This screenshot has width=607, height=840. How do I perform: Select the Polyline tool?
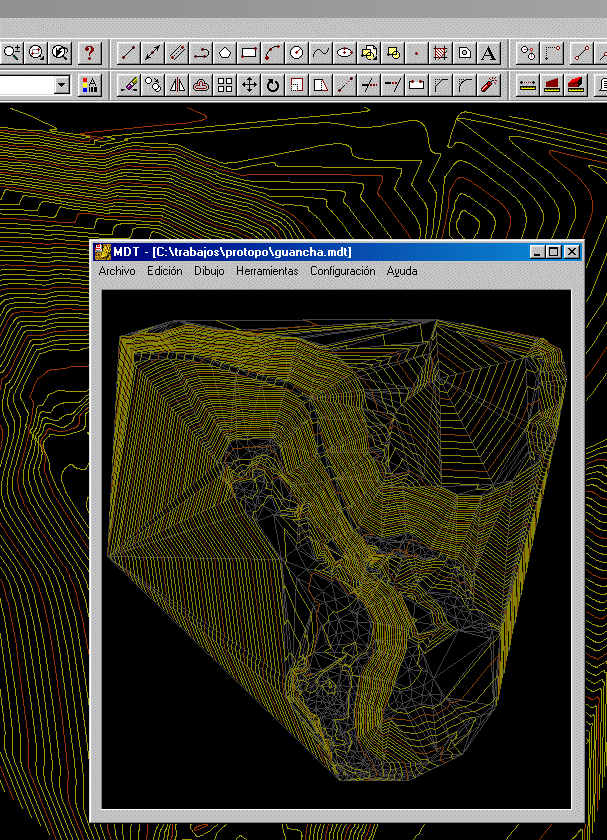tap(201, 53)
